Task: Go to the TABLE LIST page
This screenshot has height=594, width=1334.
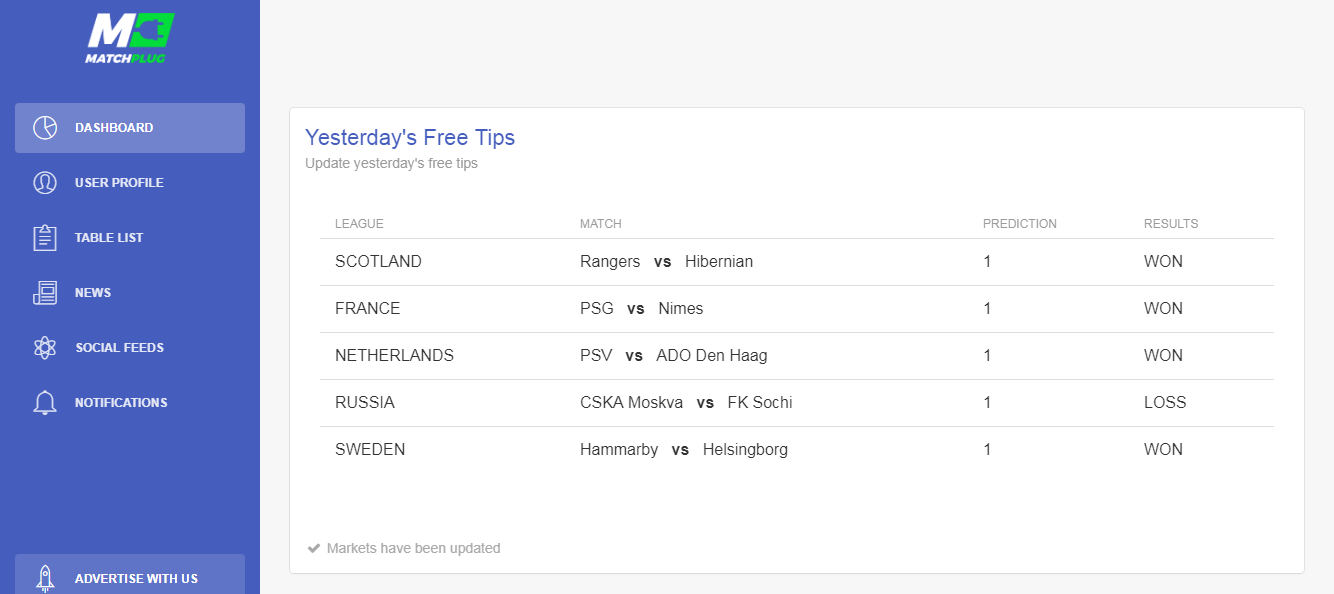Action: pos(130,238)
